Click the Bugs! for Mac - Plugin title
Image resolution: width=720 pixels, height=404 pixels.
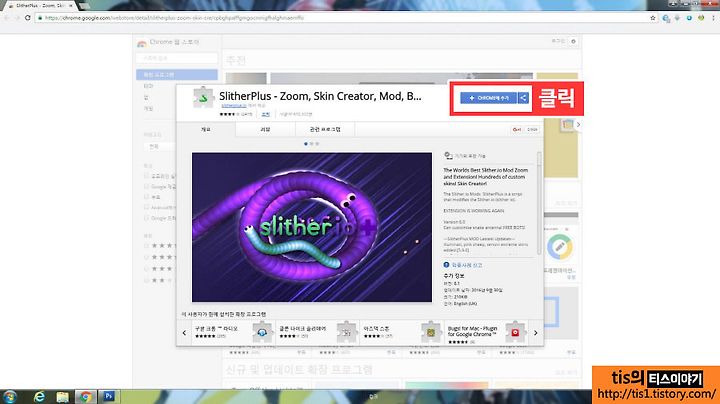(472, 331)
